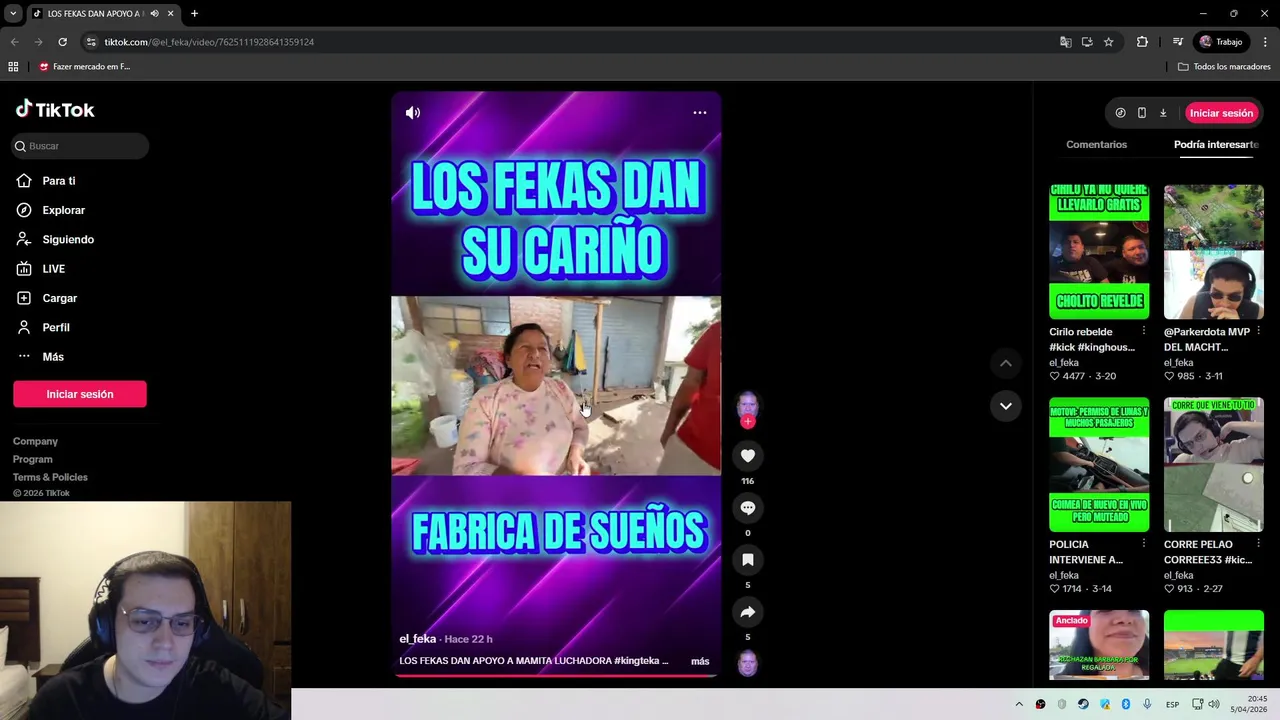The width and height of the screenshot is (1280, 720).
Task: Go to the next video arrow
Action: [1005, 406]
